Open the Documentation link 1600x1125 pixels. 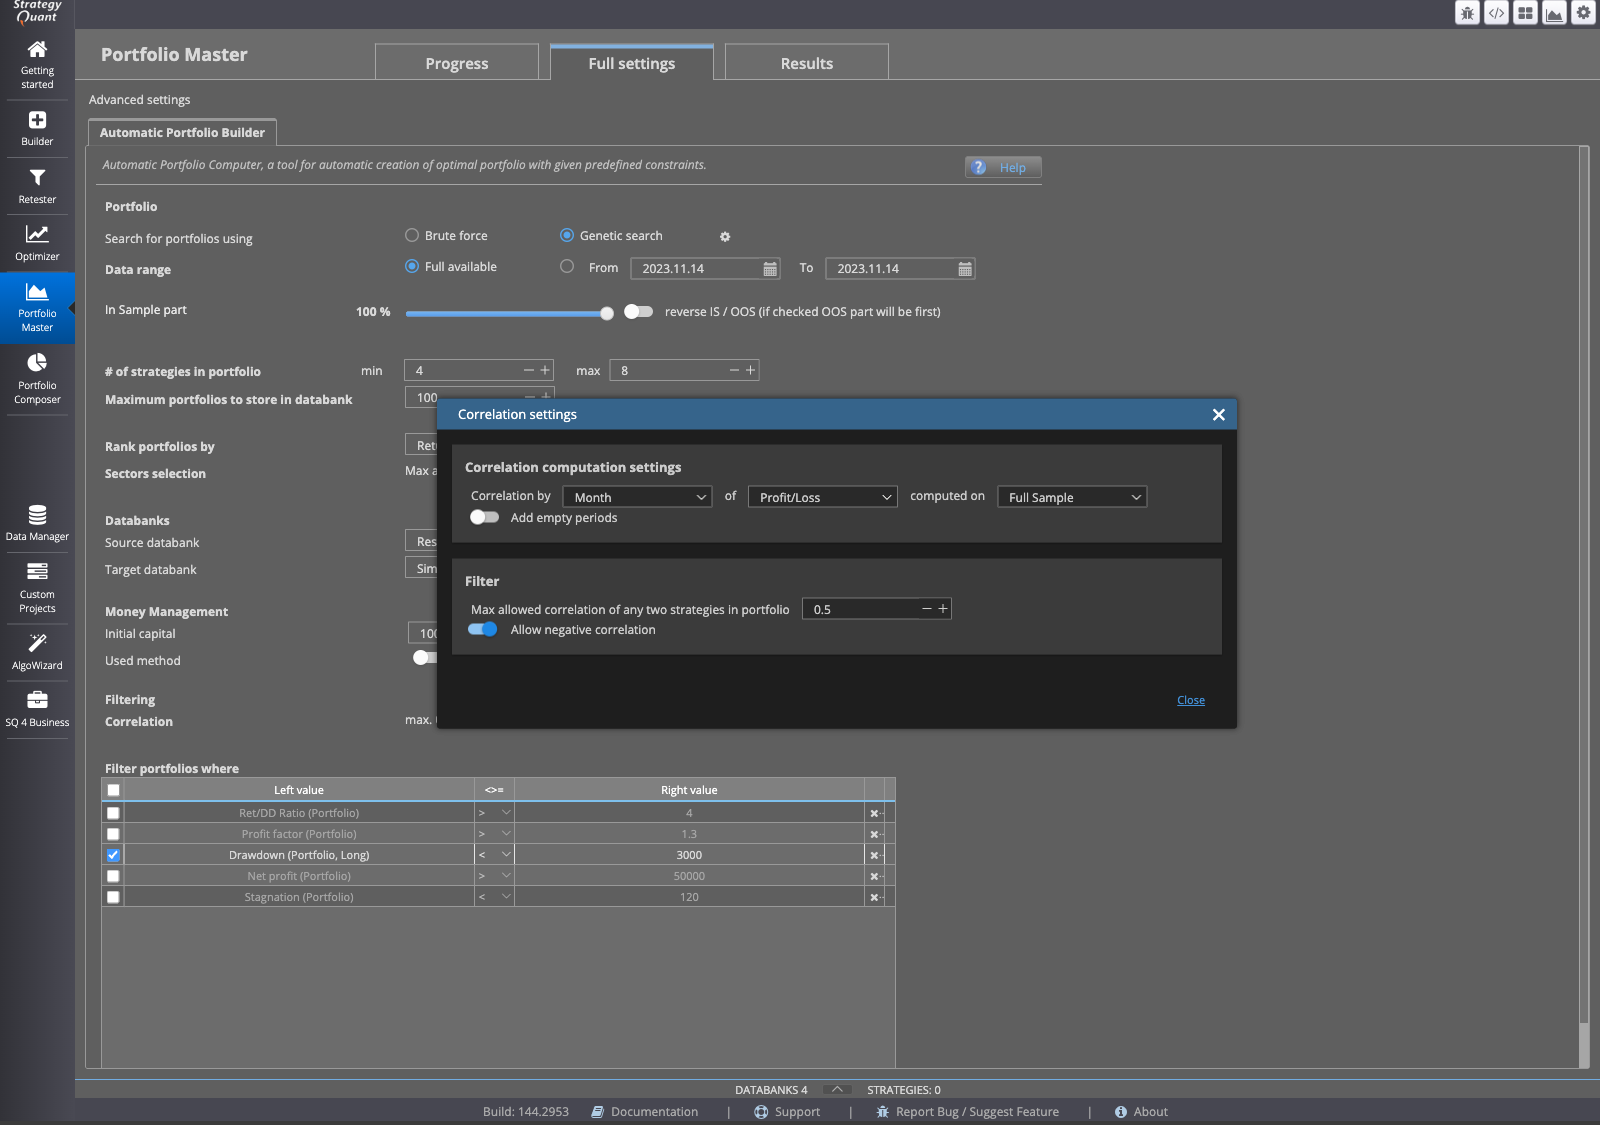tap(645, 1112)
